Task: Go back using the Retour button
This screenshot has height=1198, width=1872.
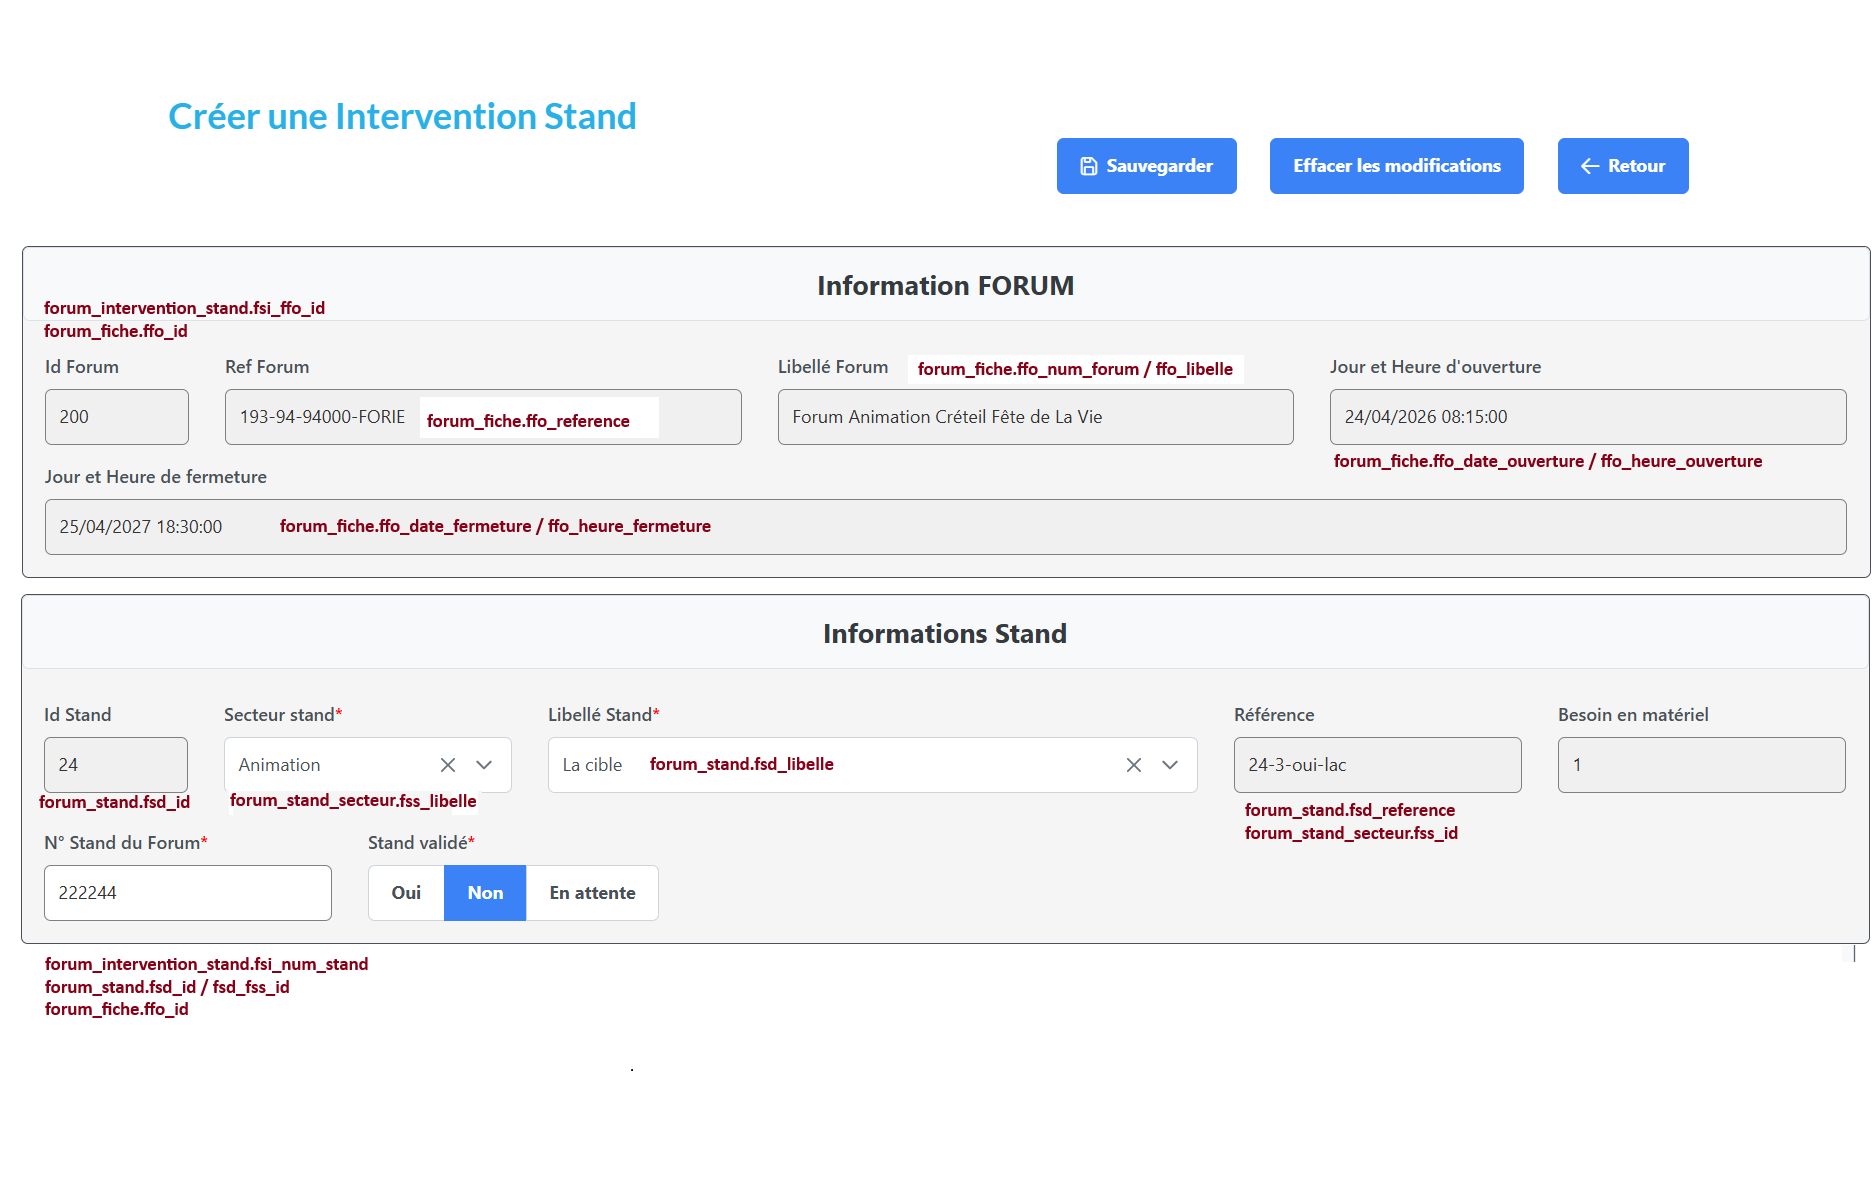Action: click(x=1622, y=166)
